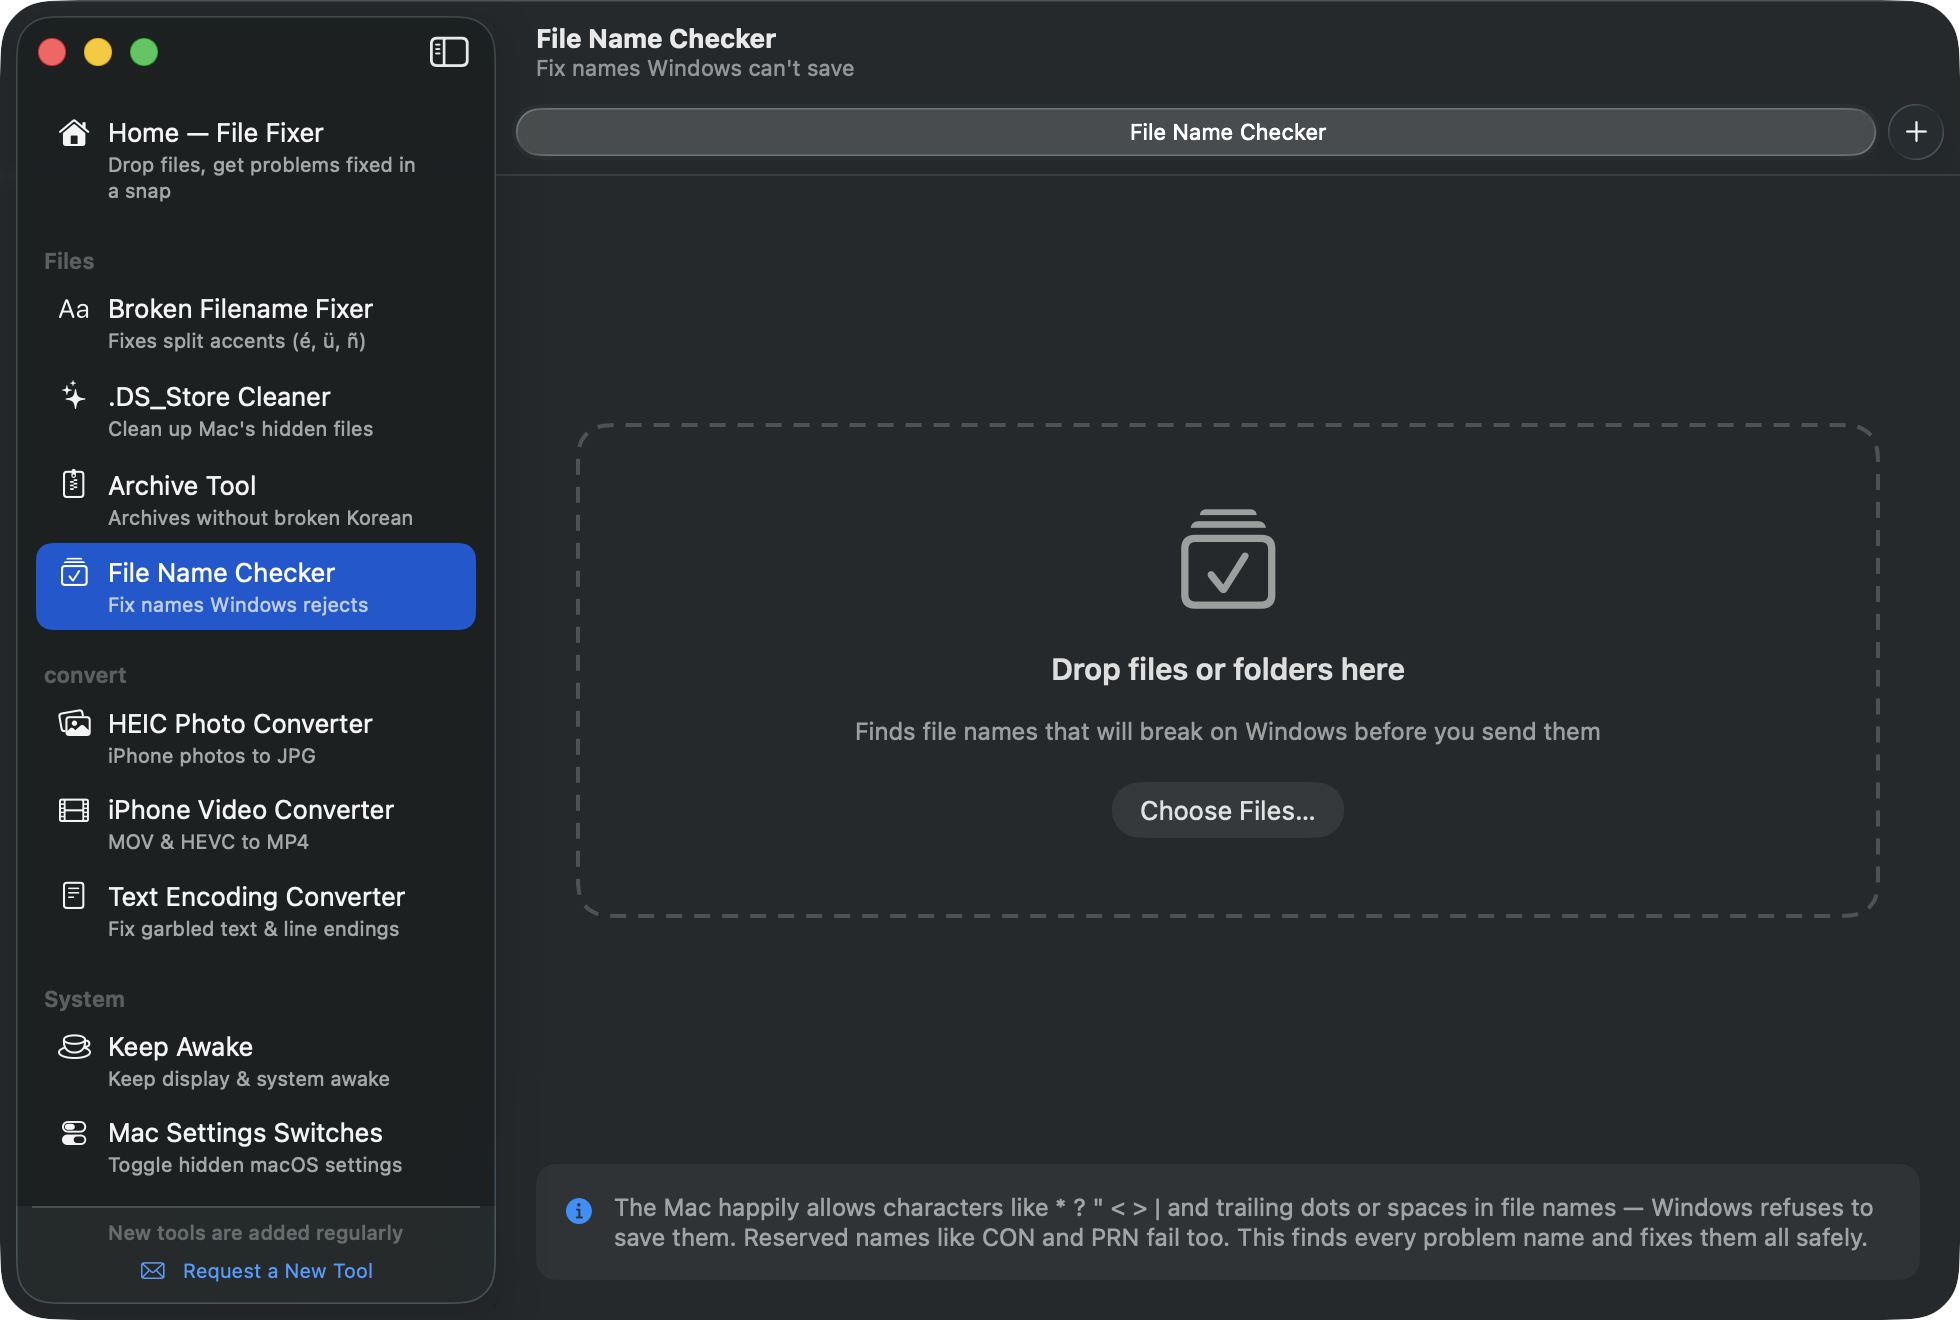
Task: Close the window with red button
Action: (52, 52)
